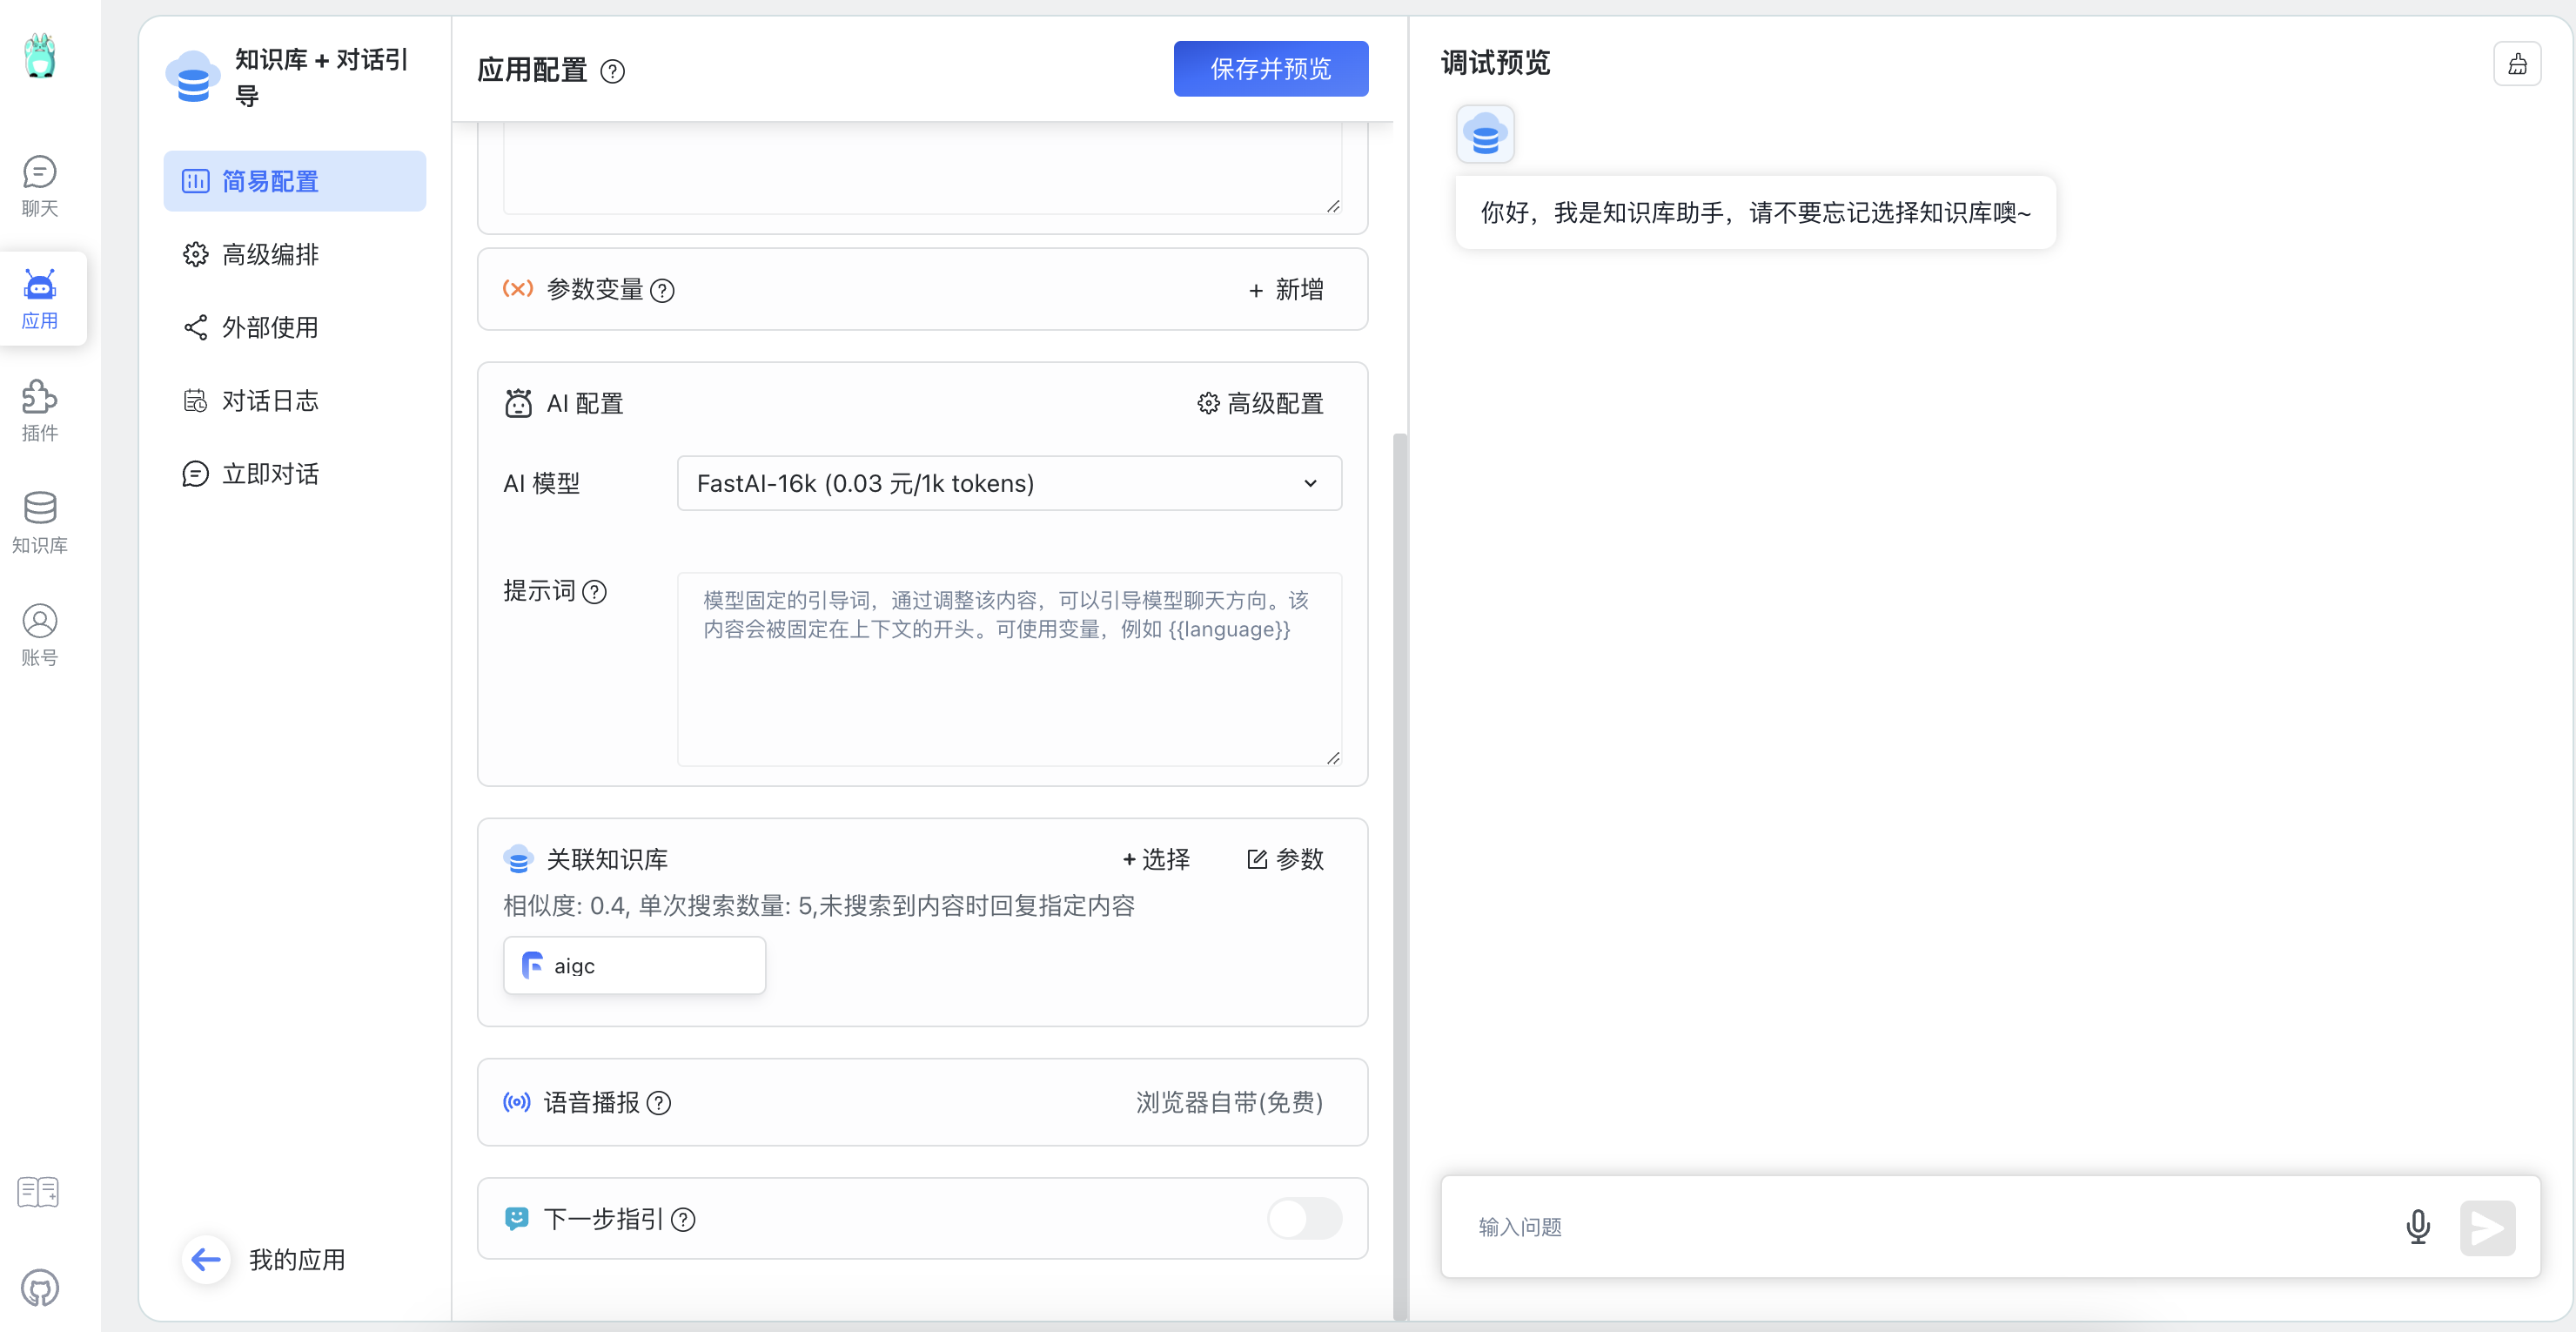Open the 聊天 chat section in sidebar

(x=40, y=186)
